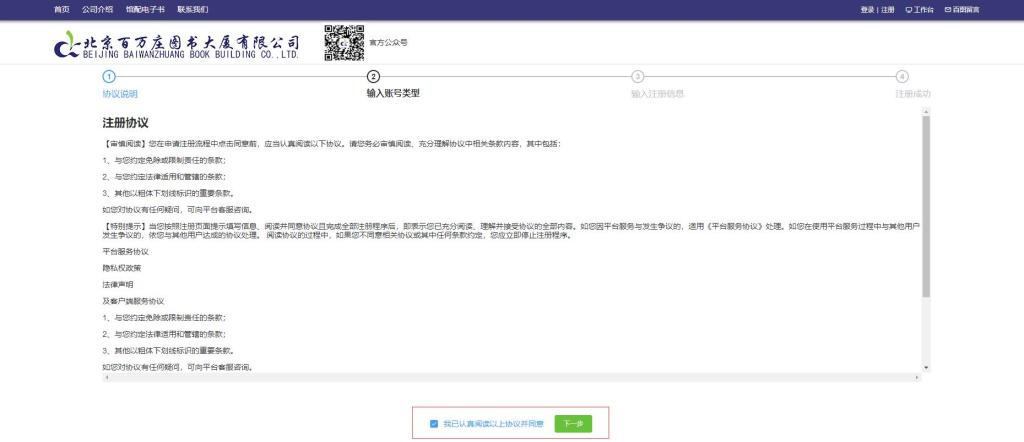Click the down arrow of agreement scrollbar
Image resolution: width=1024 pixels, height=442 pixels.
926,368
